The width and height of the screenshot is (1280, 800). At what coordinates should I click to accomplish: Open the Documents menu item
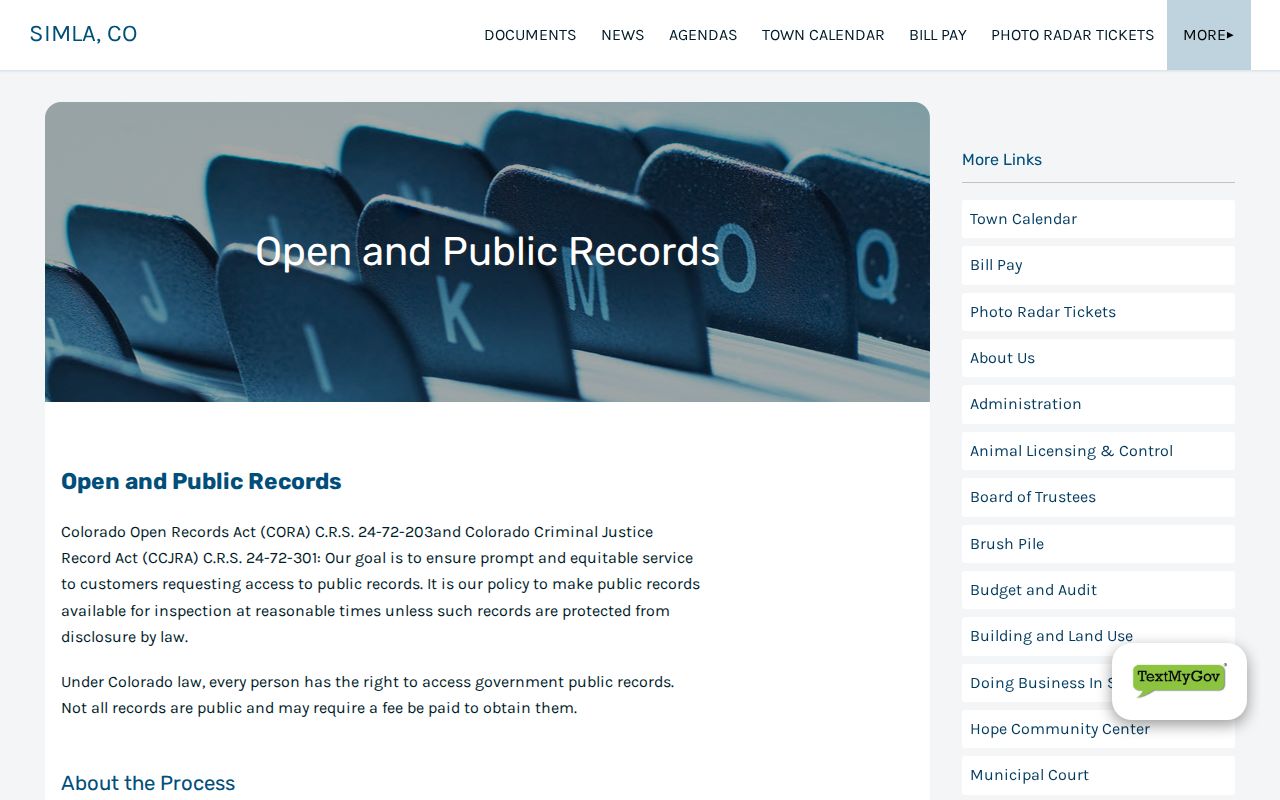tap(530, 35)
